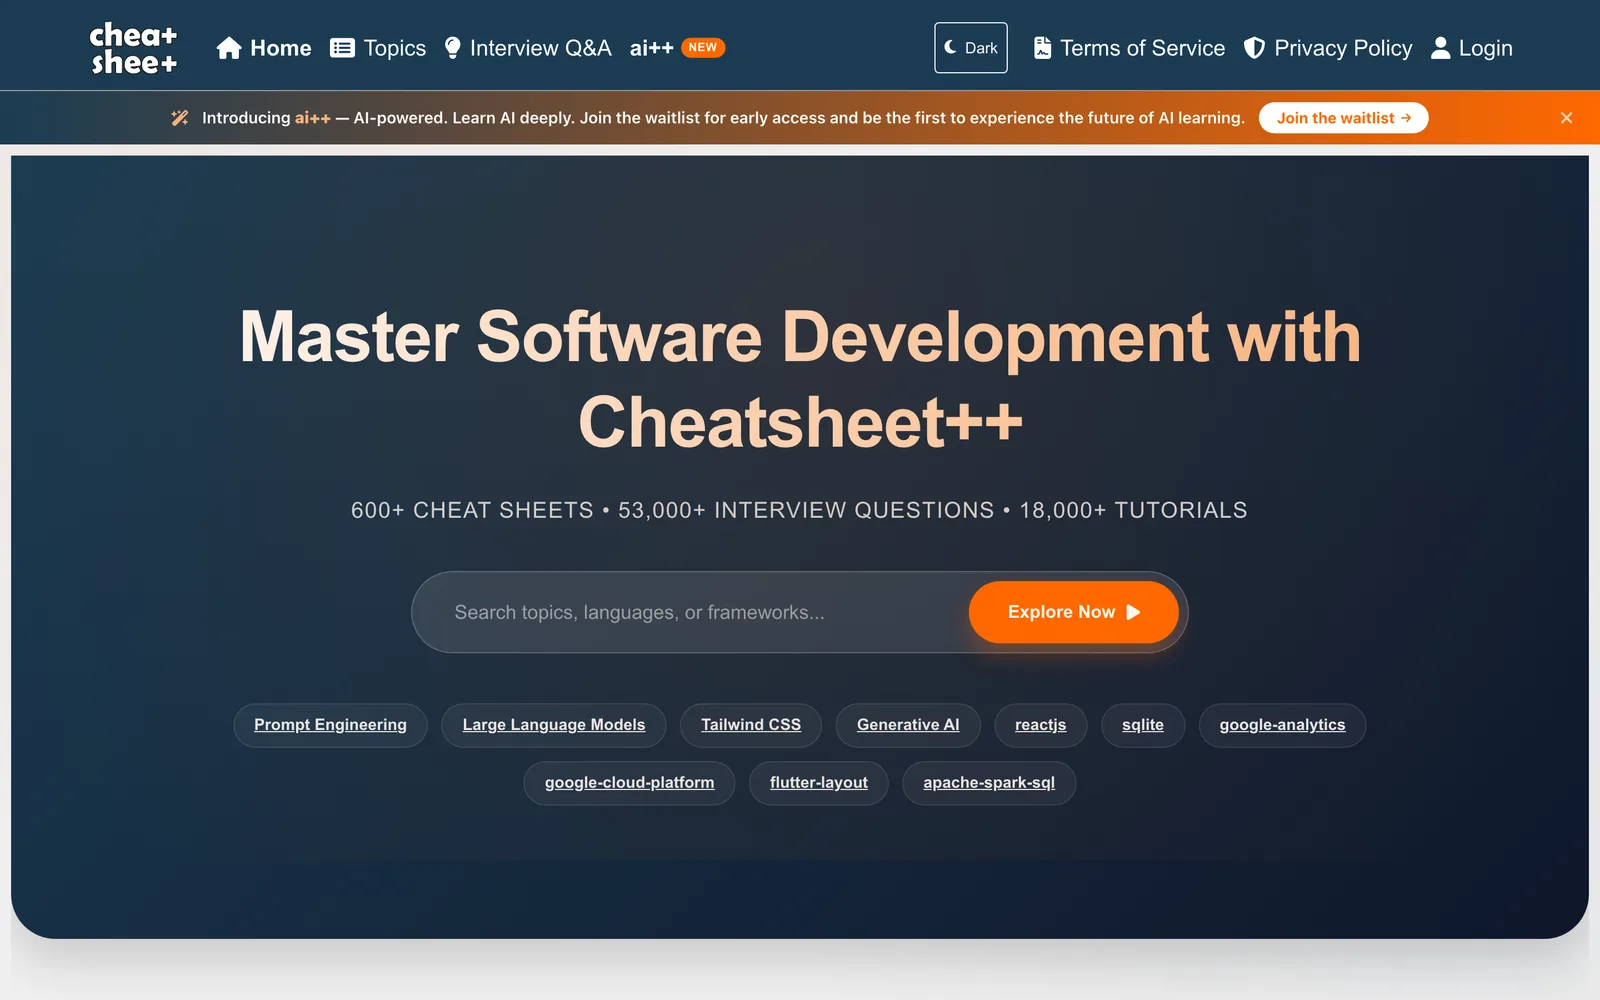Click the cheat sheet logo

[x=133, y=48]
